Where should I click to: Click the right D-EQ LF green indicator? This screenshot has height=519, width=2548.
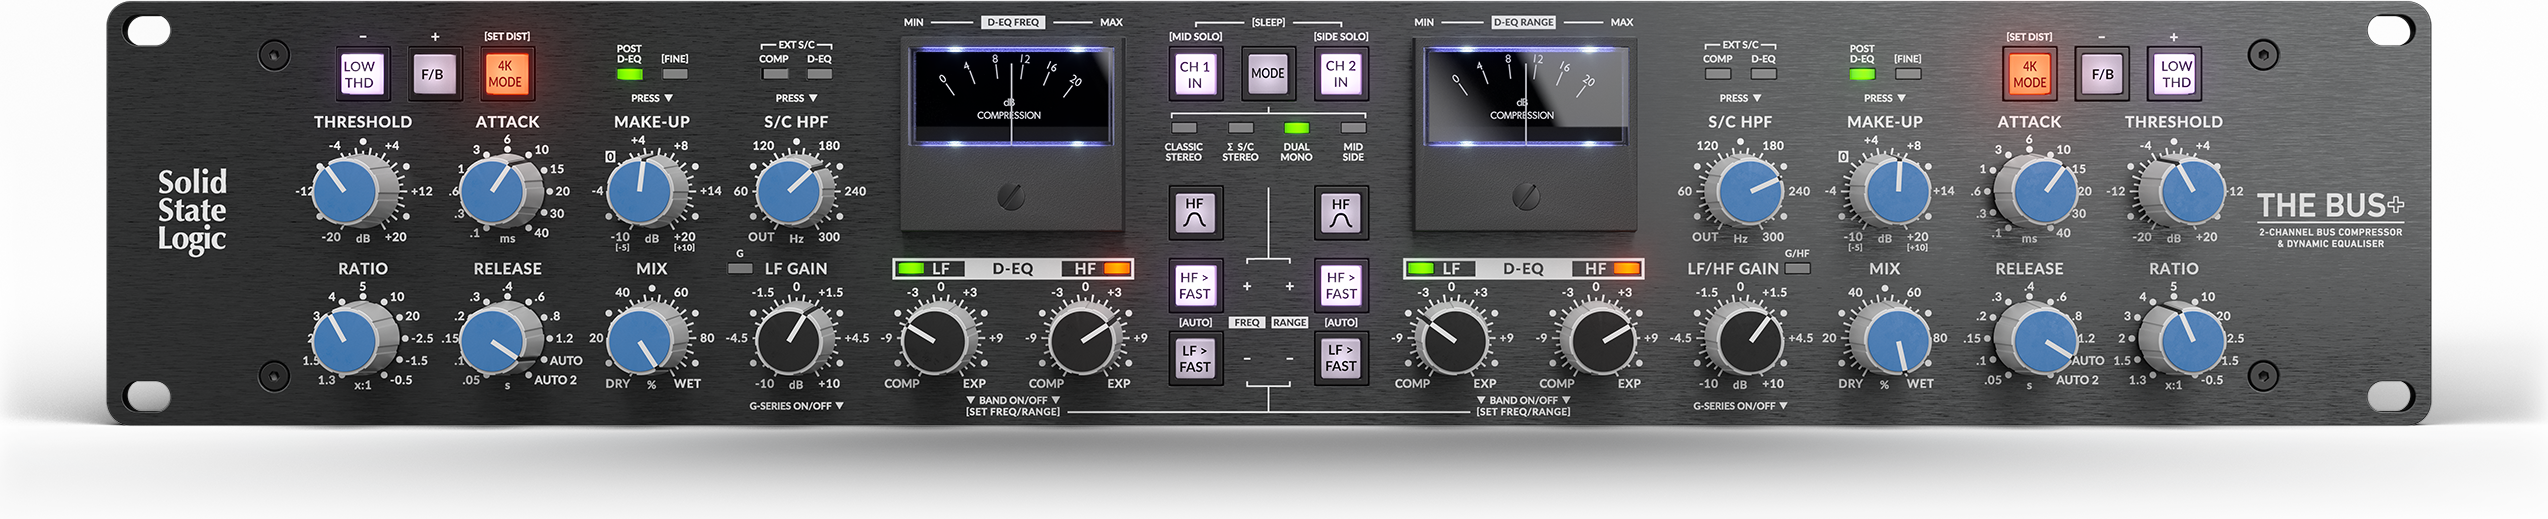[1422, 268]
